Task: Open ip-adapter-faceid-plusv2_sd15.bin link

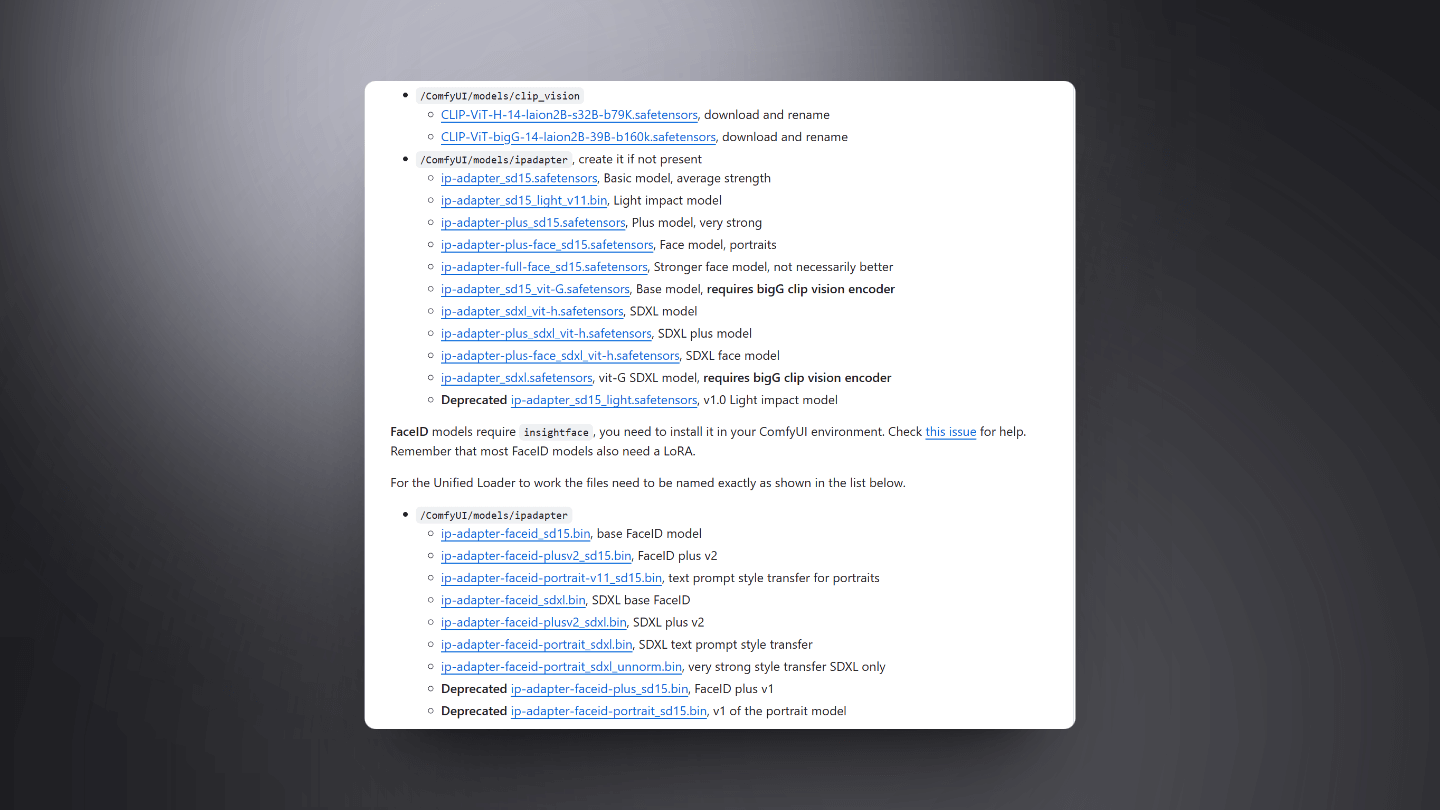Action: (x=536, y=556)
